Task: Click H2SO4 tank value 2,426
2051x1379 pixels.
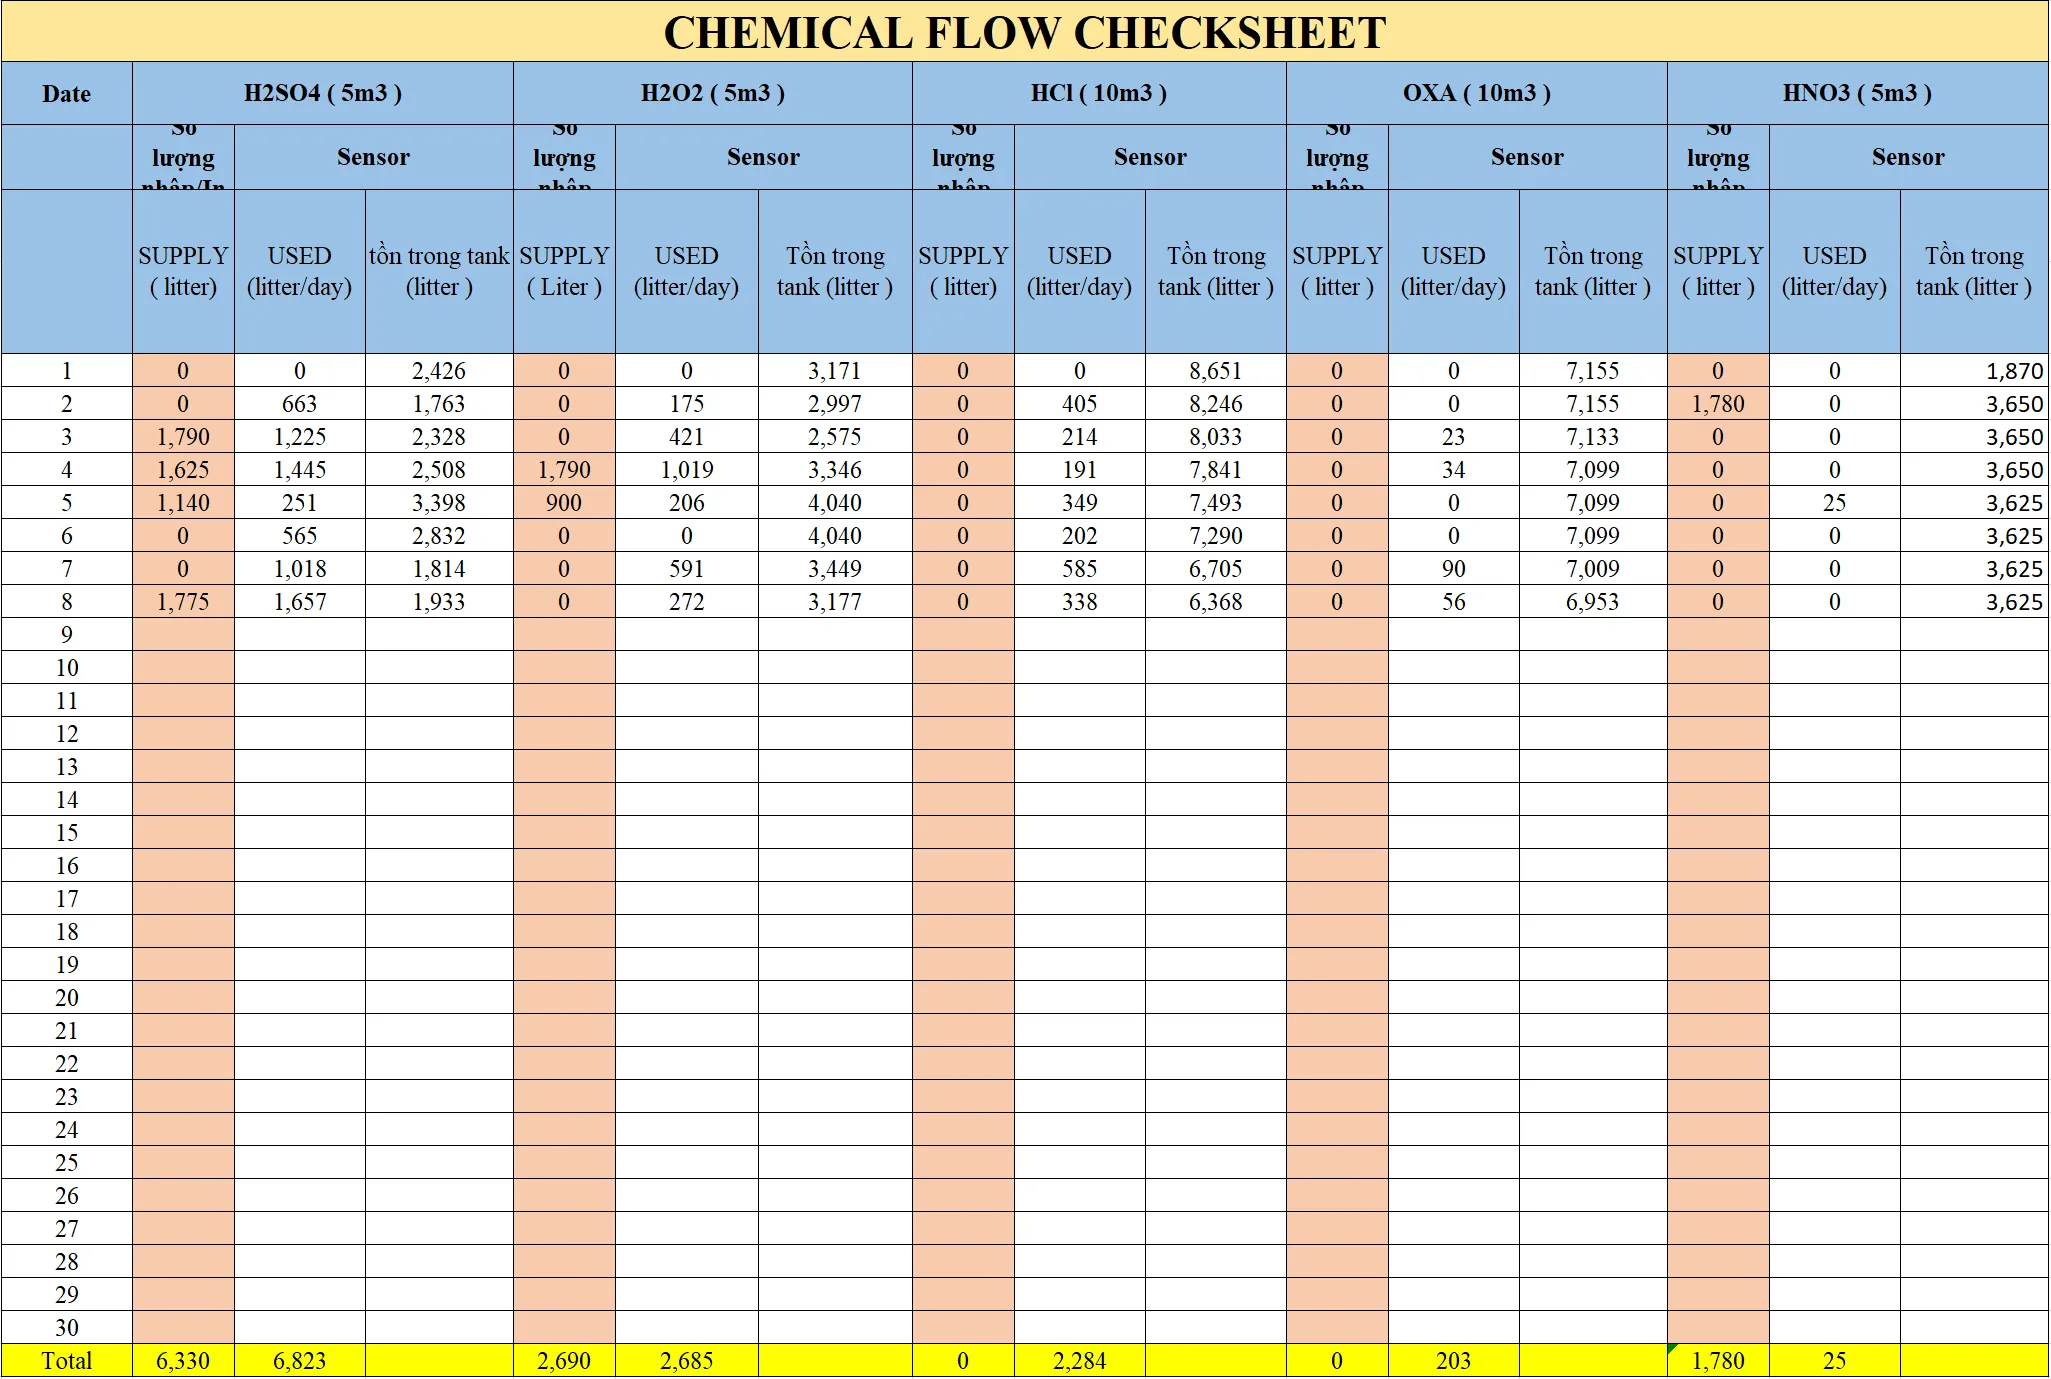Action: 439,371
